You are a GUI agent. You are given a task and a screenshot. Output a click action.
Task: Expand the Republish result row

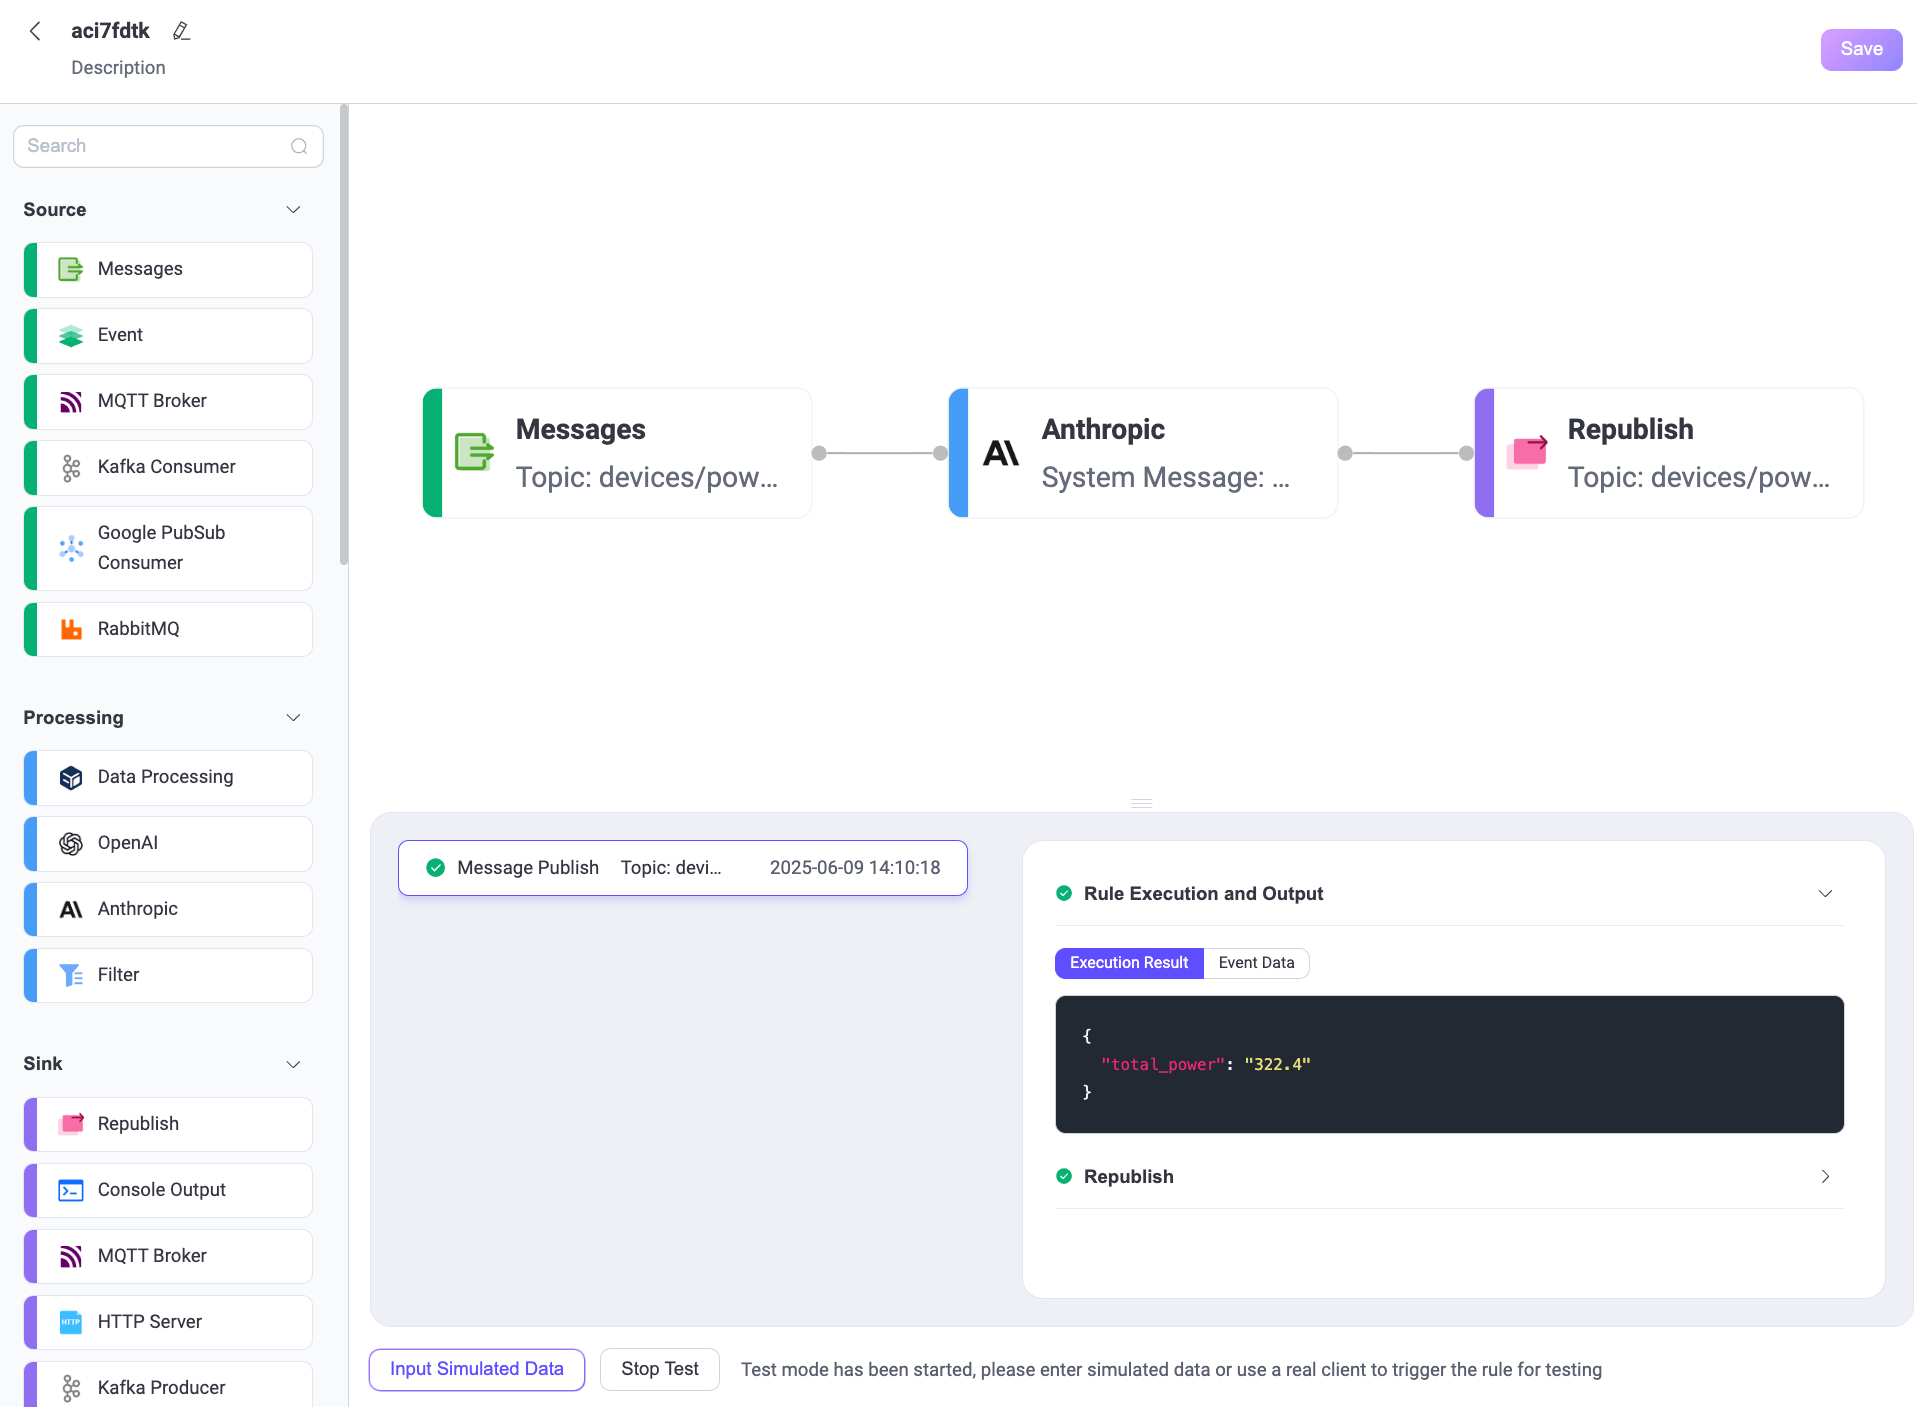(1824, 1177)
